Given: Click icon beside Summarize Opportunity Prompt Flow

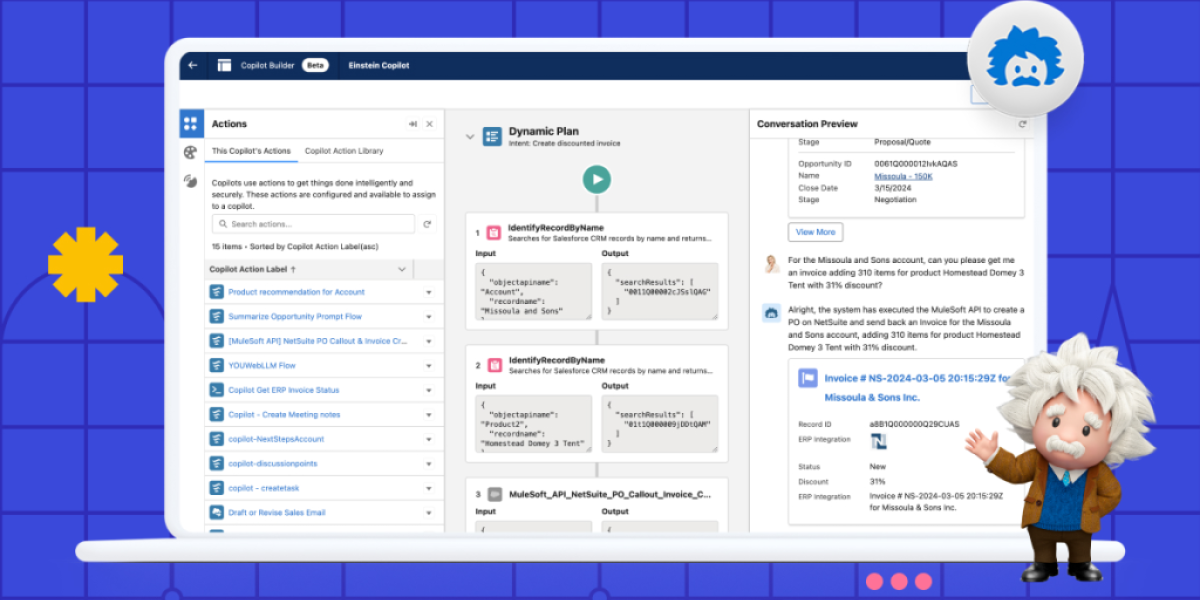Looking at the screenshot, I should click(216, 316).
